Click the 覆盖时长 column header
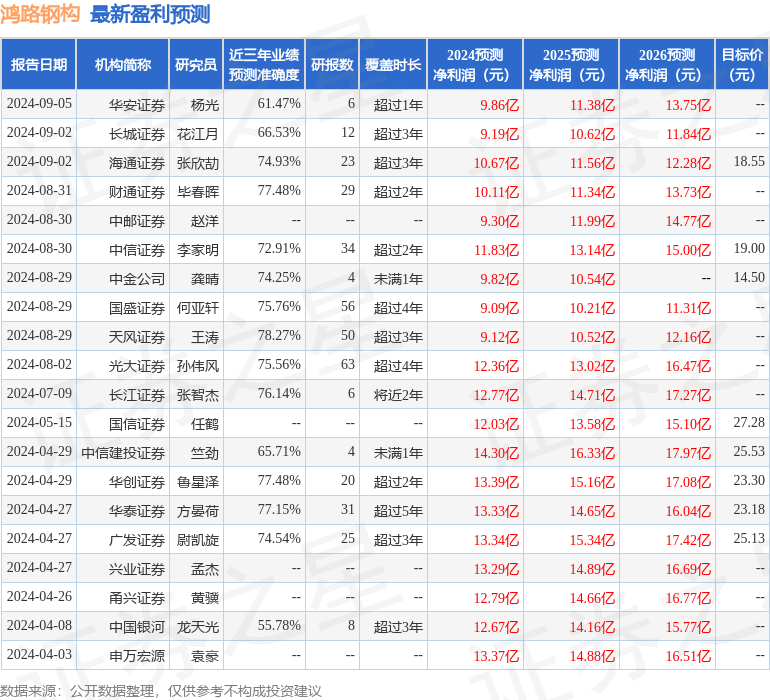770x700 pixels. pyautogui.click(x=393, y=65)
